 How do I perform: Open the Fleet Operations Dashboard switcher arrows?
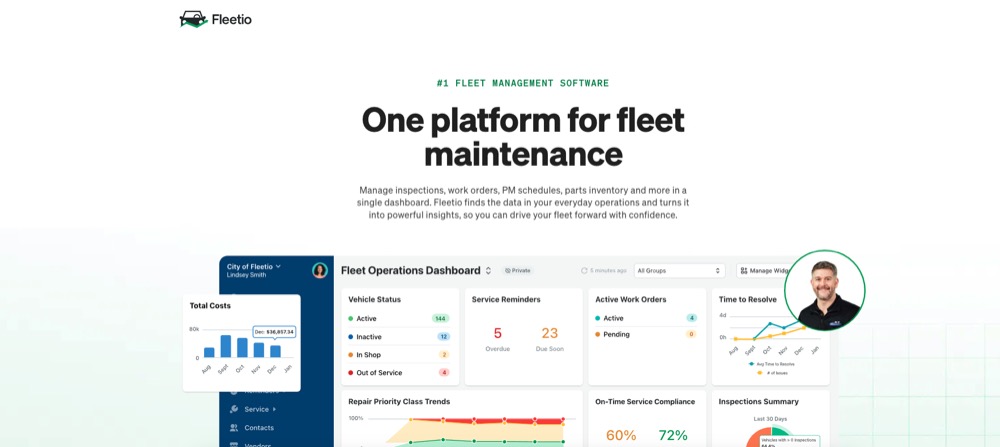point(489,270)
